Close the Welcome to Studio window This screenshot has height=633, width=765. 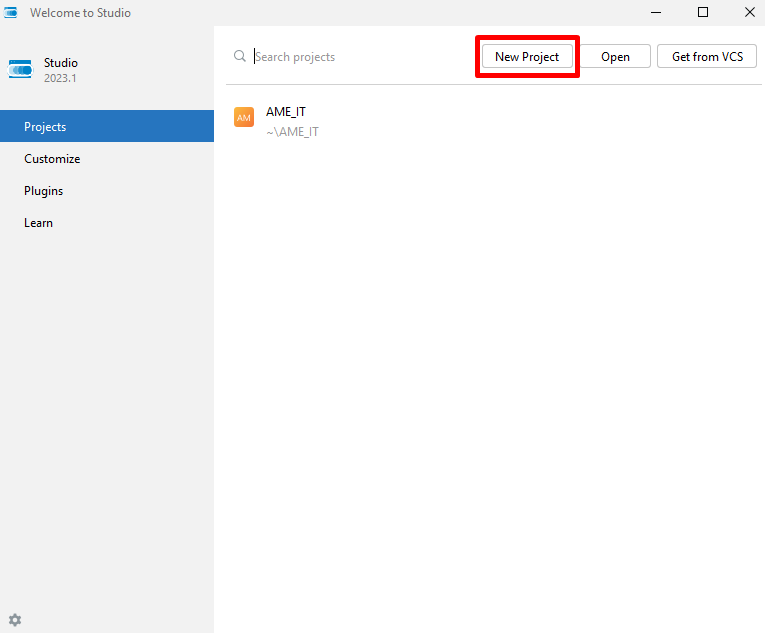tap(748, 13)
